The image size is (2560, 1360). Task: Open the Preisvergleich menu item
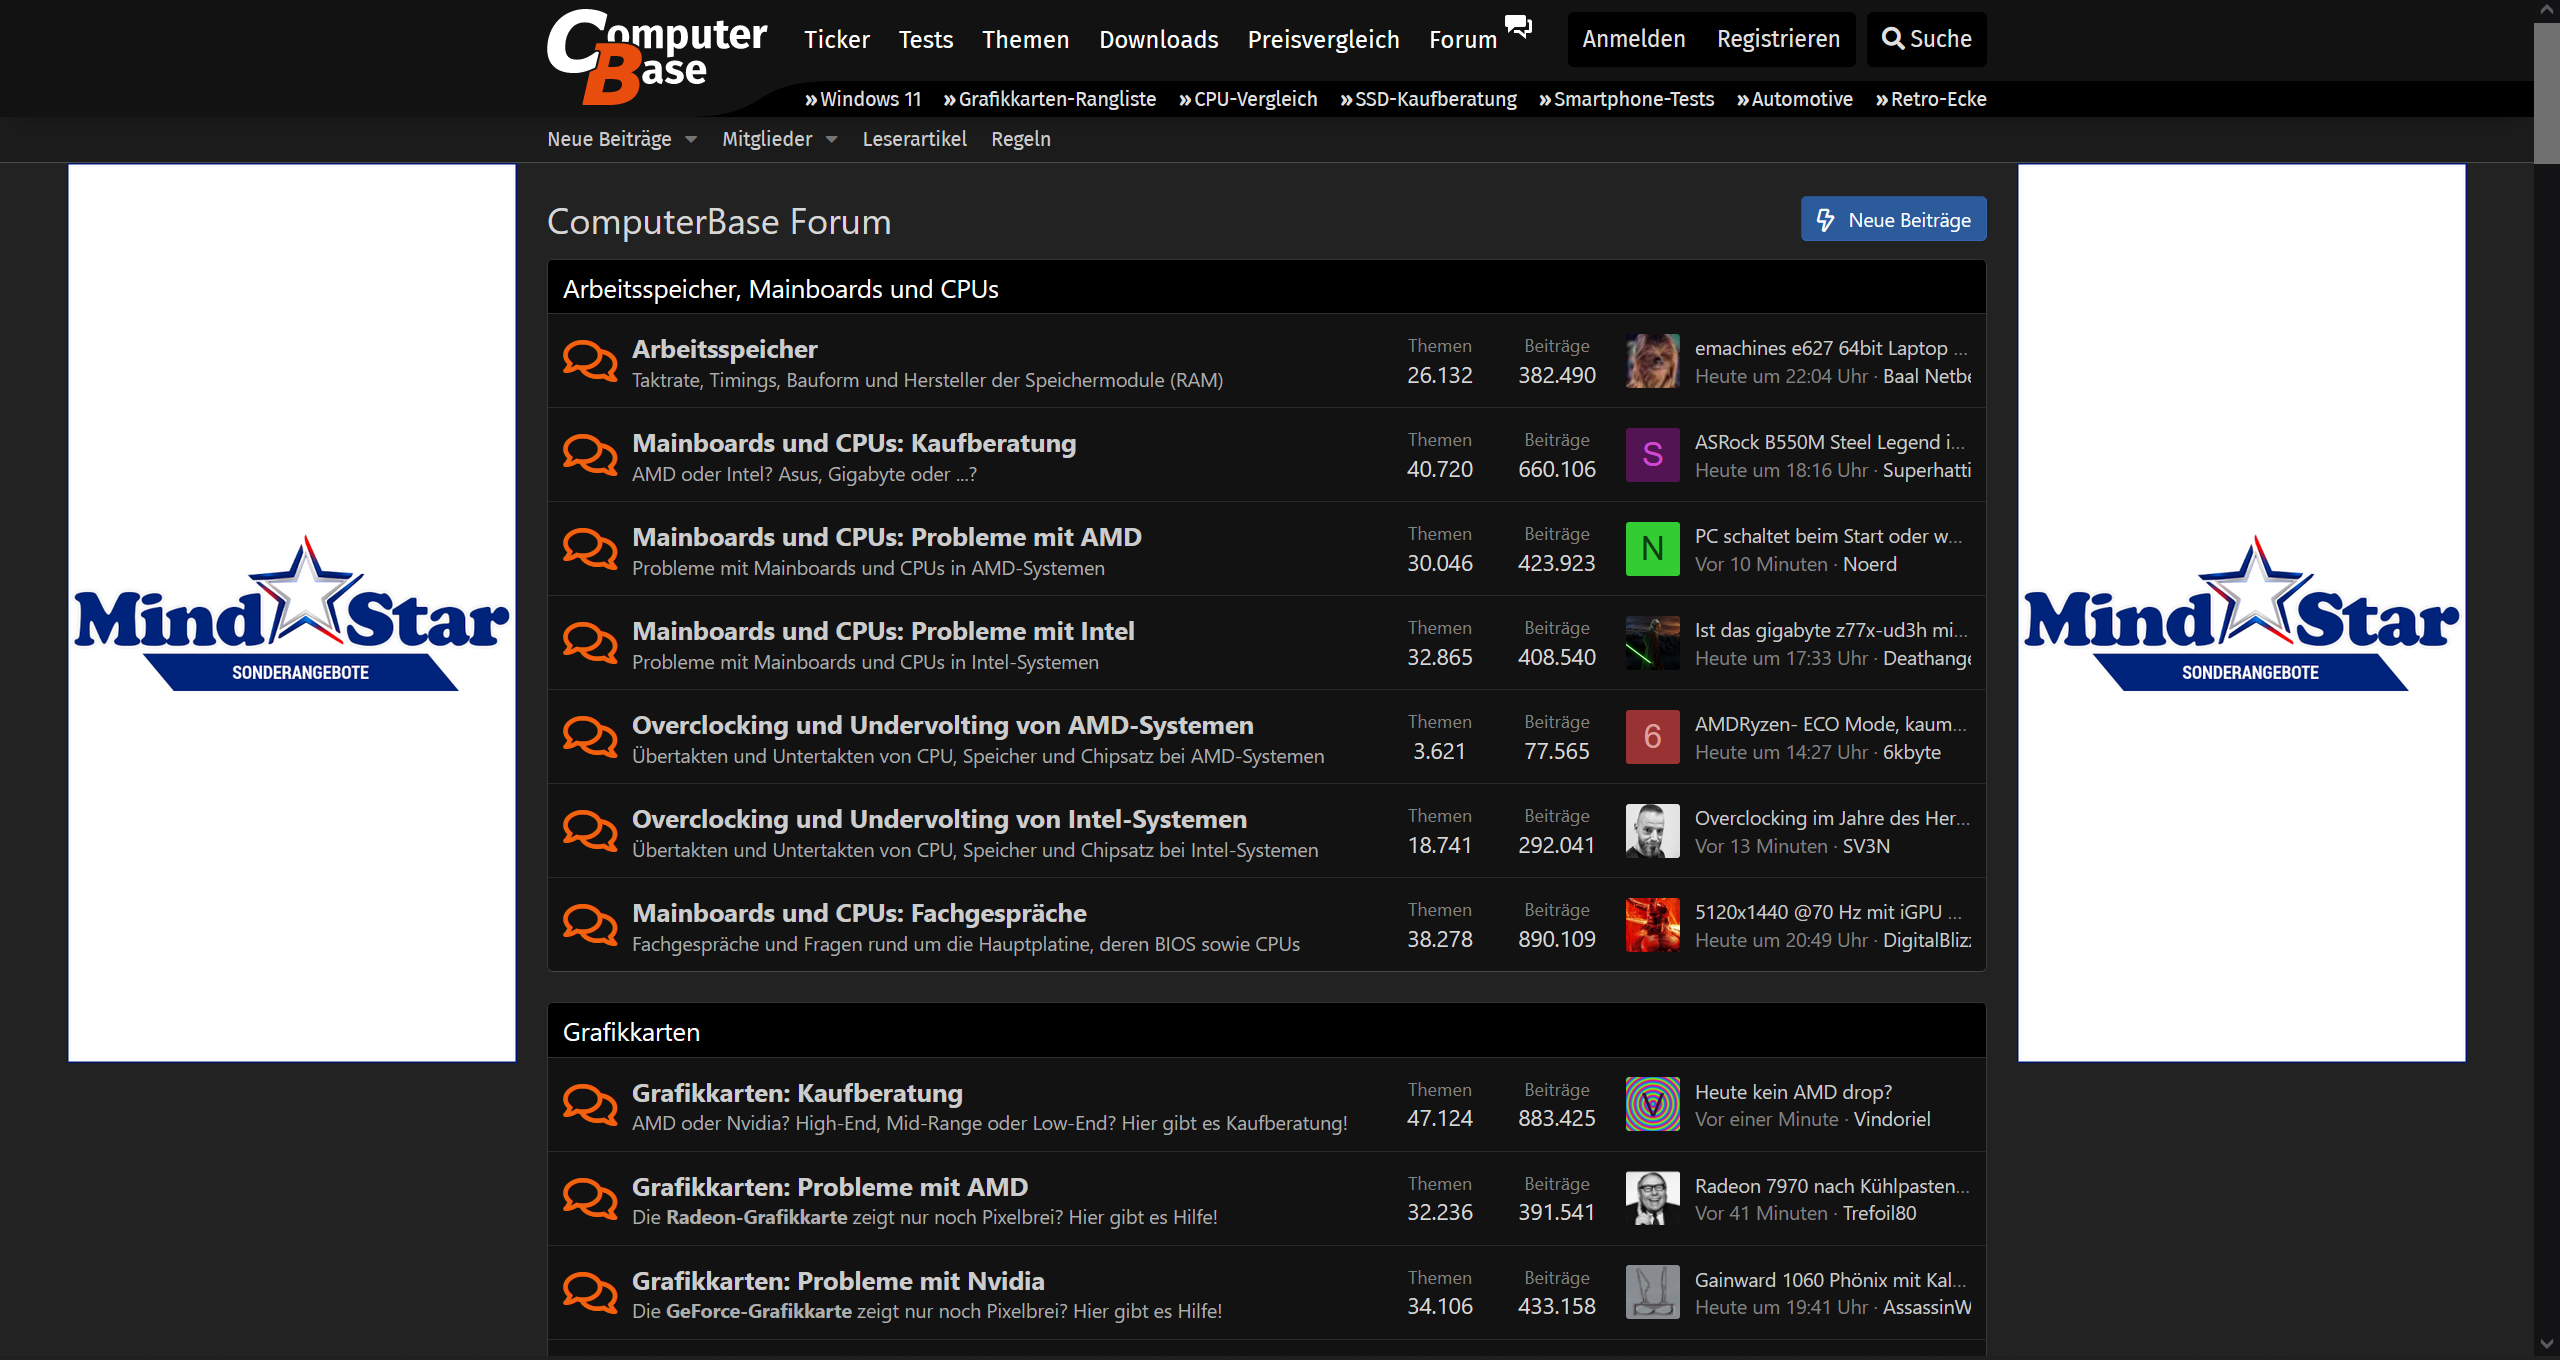pos(1323,40)
